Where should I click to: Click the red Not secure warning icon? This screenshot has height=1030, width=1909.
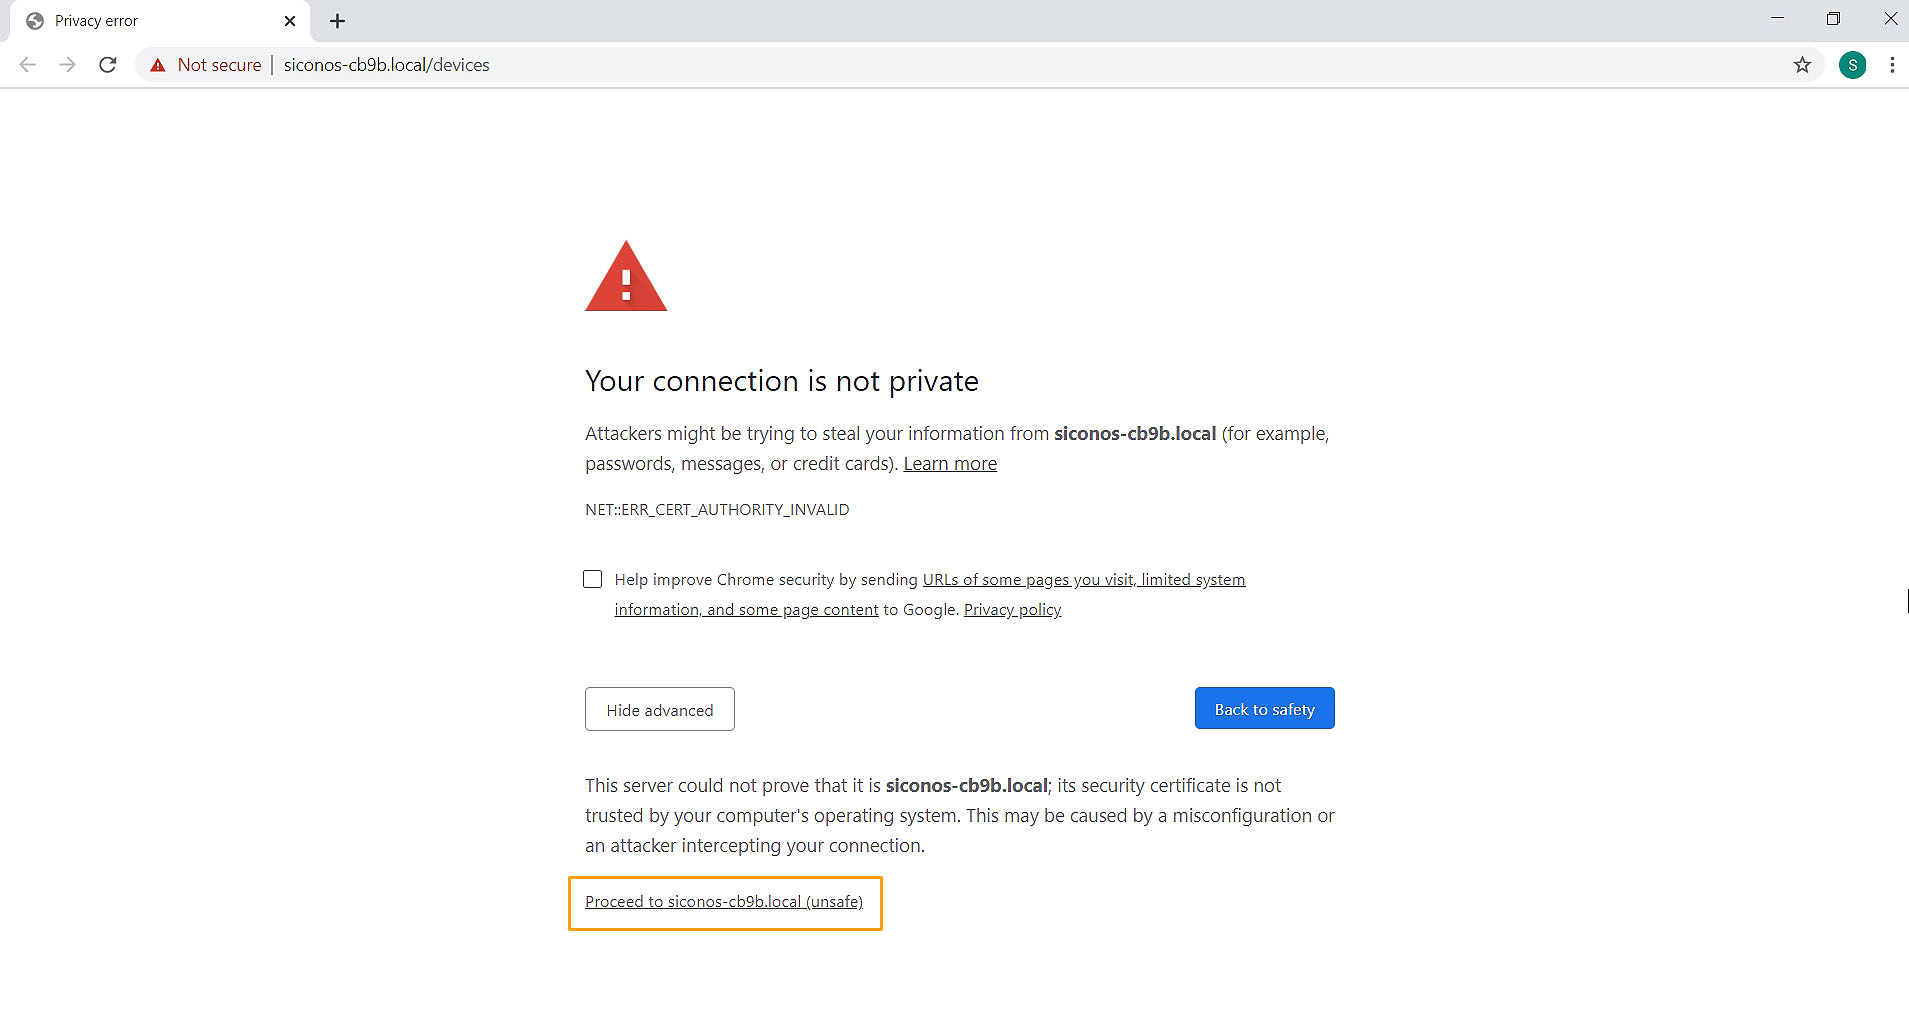point(158,65)
